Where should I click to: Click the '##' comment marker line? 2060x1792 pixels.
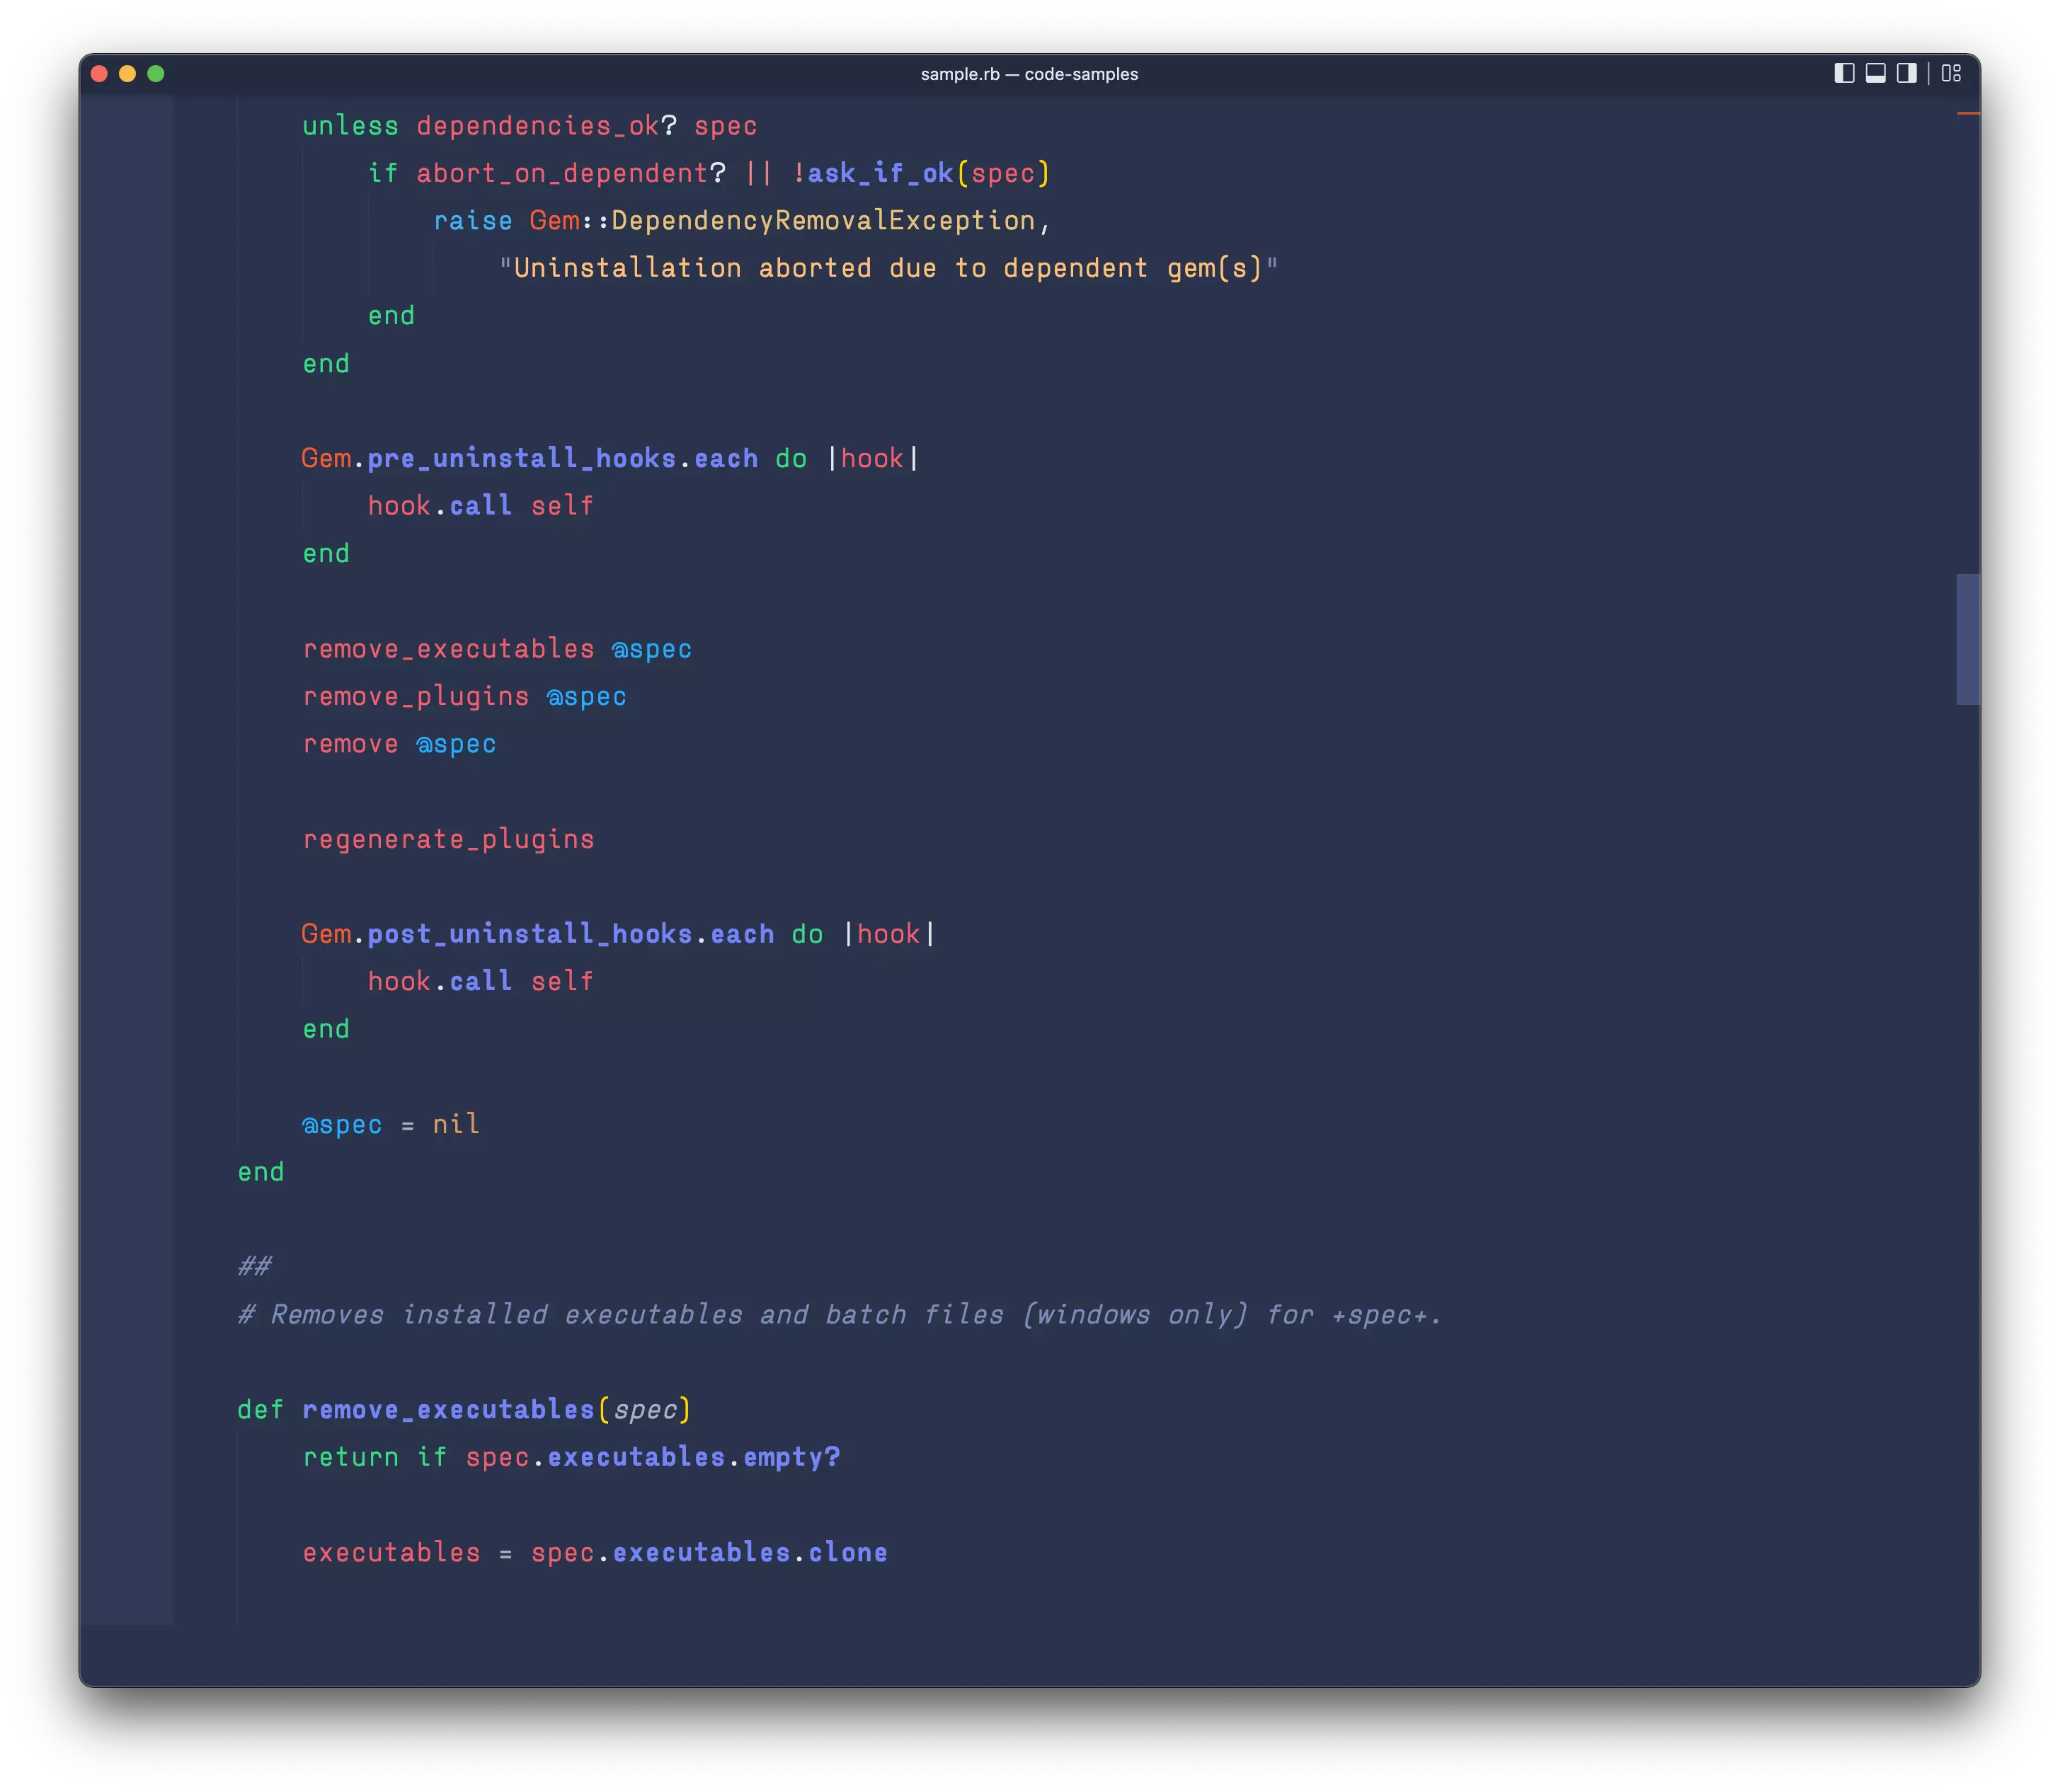(254, 1267)
